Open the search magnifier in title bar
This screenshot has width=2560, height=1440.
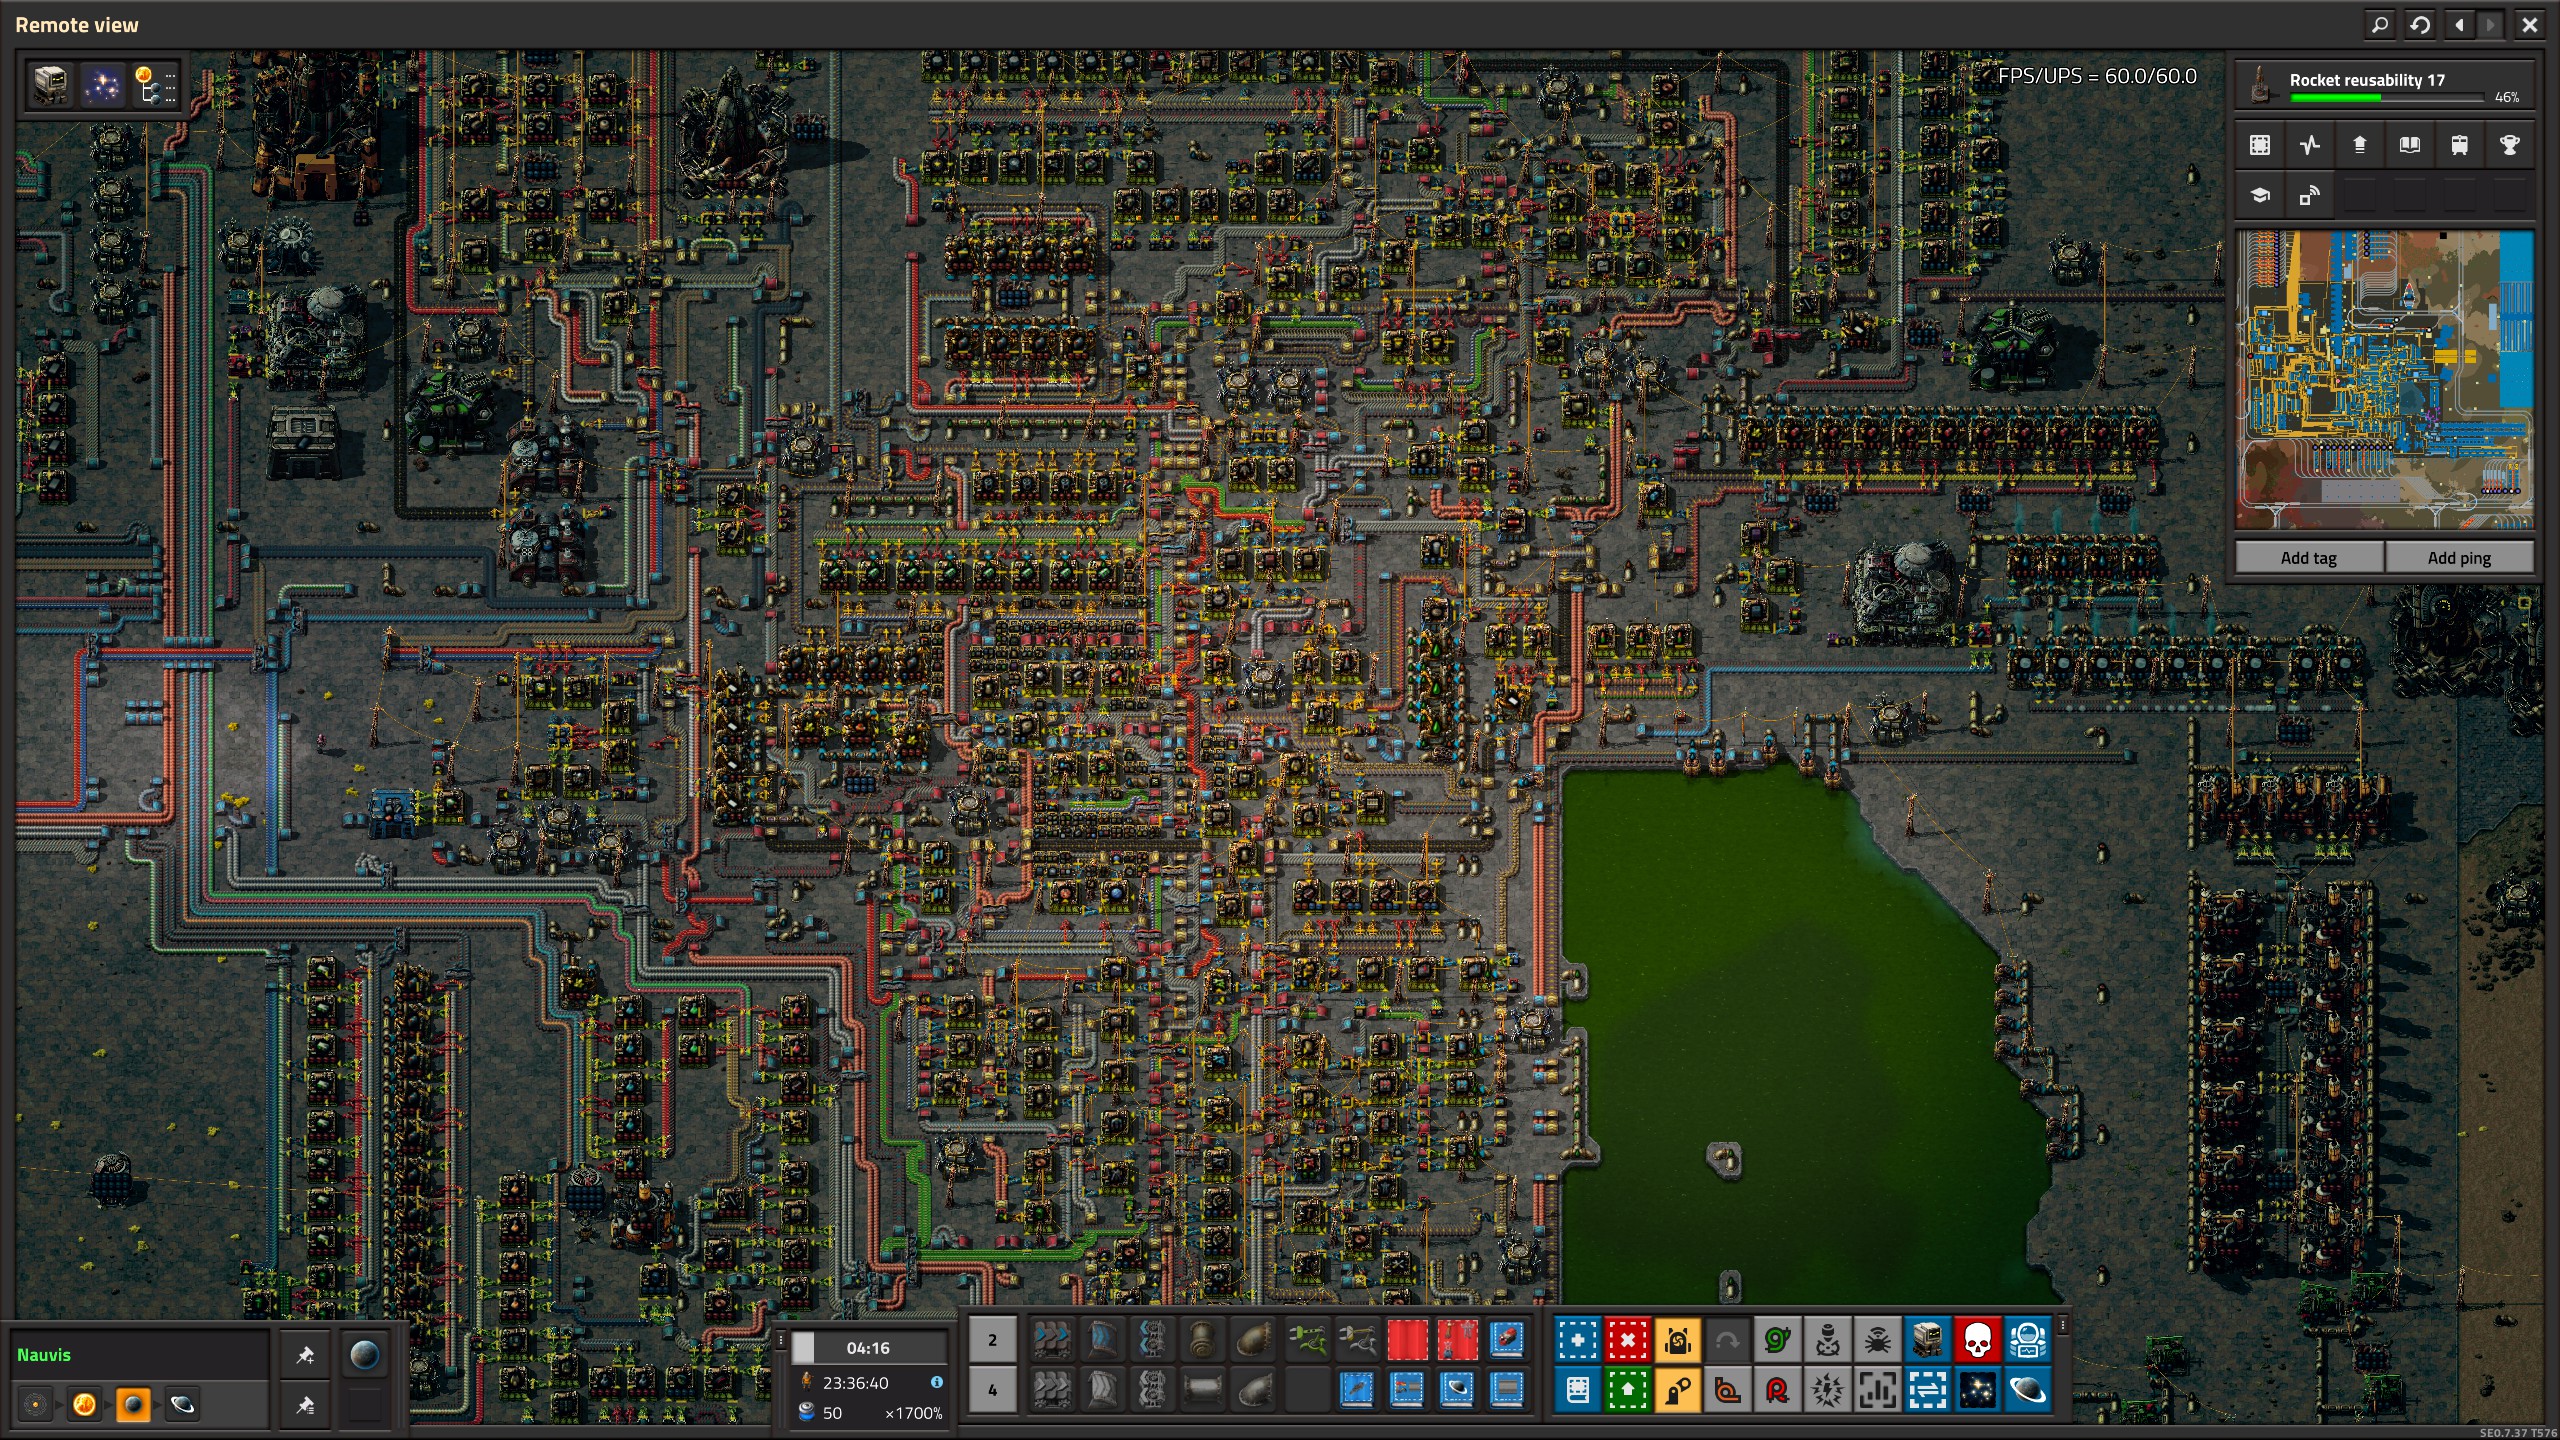pyautogui.click(x=2380, y=25)
